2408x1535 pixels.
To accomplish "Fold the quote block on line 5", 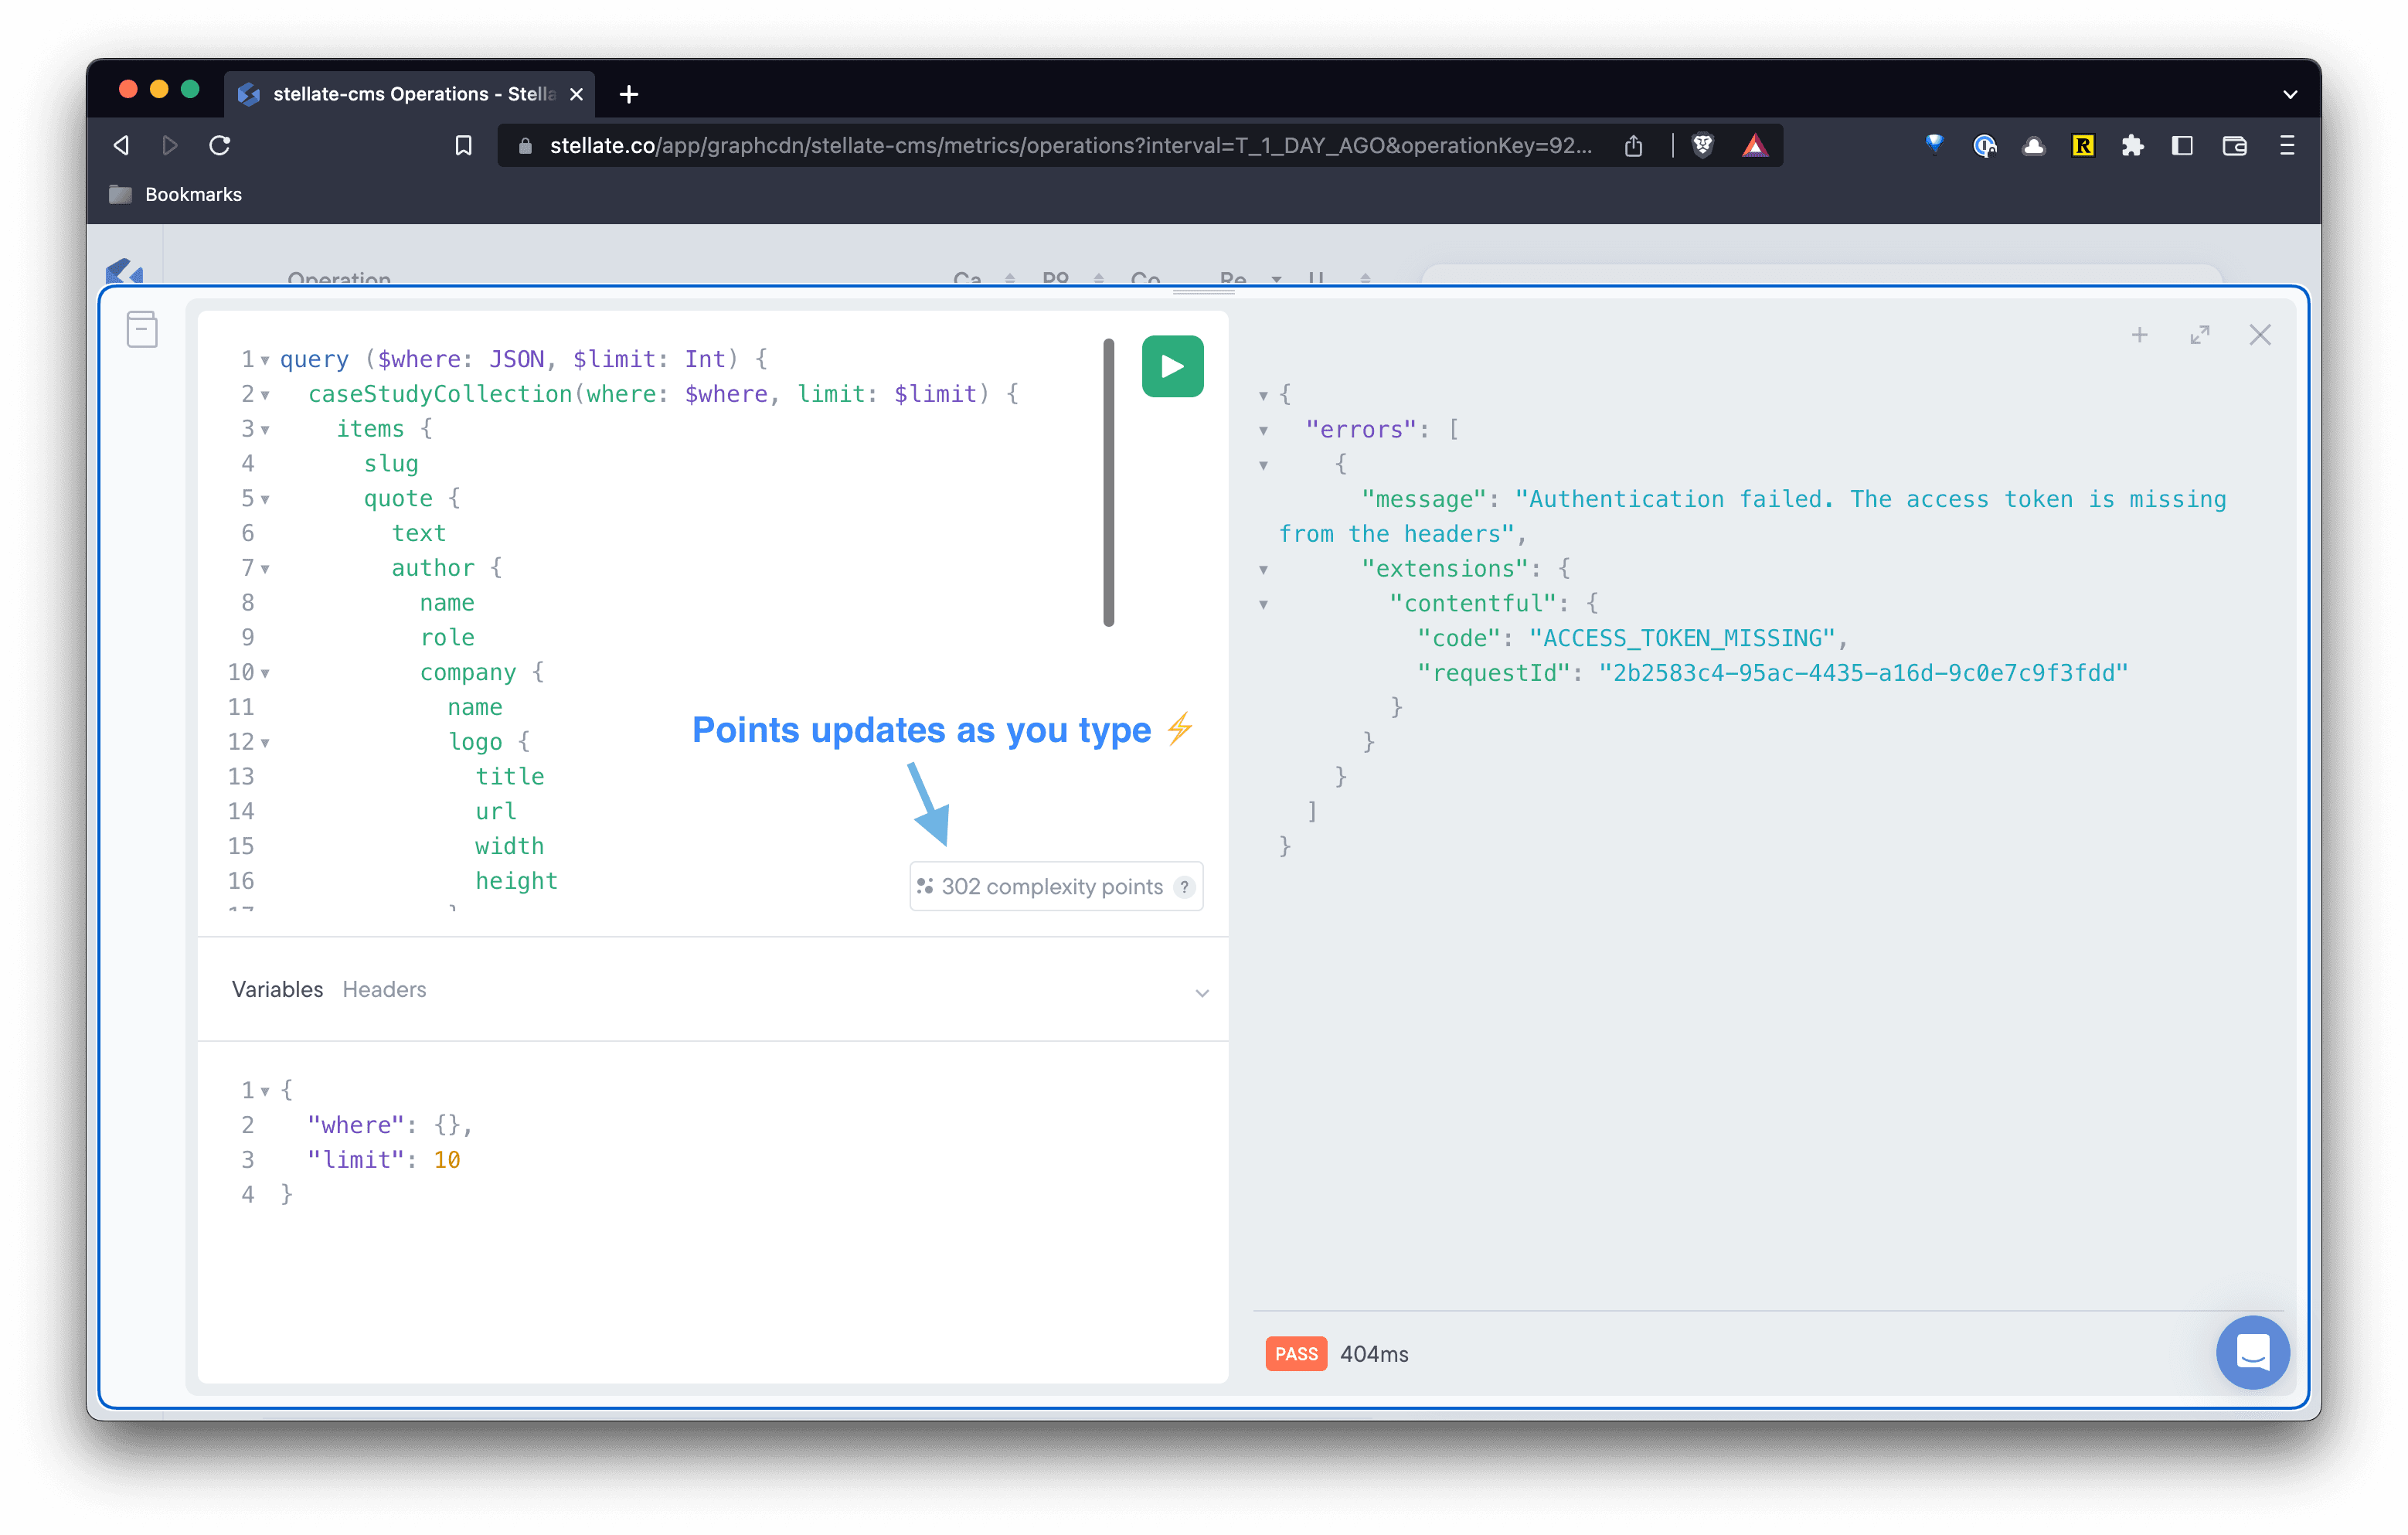I will 264,498.
